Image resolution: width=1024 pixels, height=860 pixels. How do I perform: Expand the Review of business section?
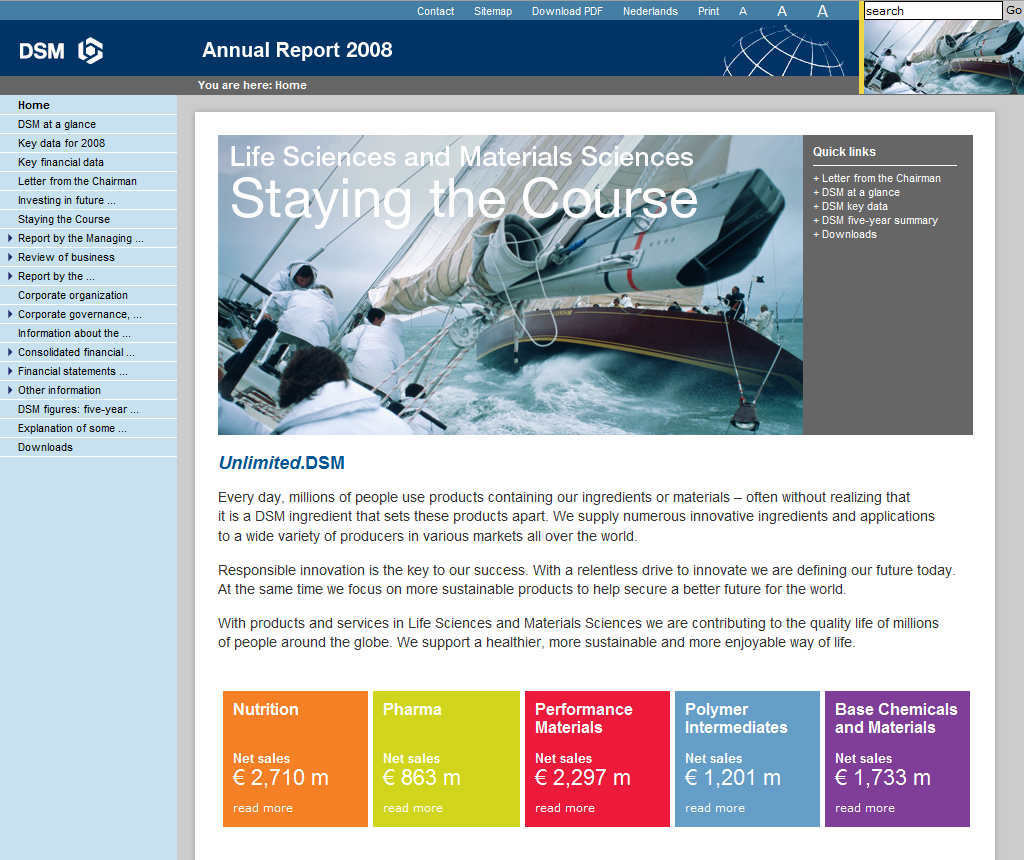click(x=10, y=257)
